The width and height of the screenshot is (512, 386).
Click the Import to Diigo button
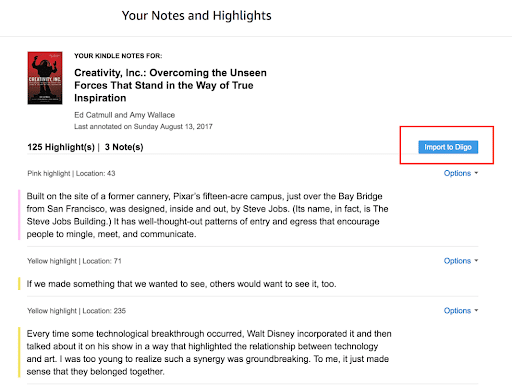click(448, 147)
